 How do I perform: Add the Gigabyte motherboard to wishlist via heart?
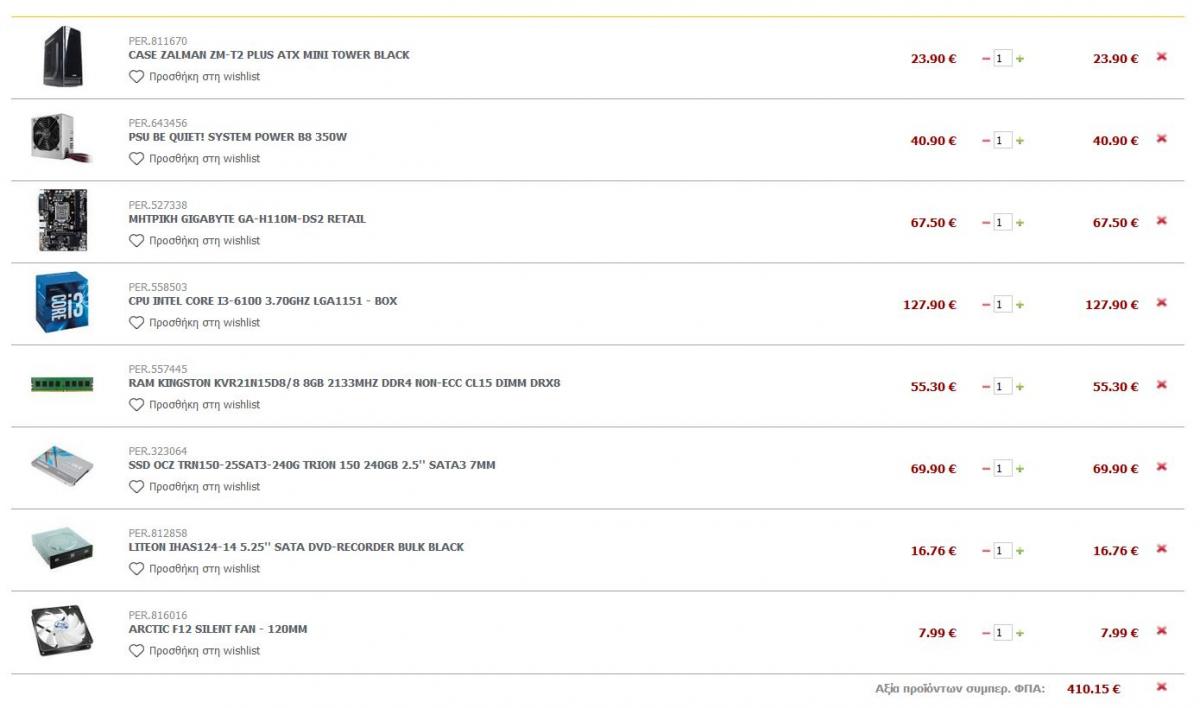click(x=137, y=241)
